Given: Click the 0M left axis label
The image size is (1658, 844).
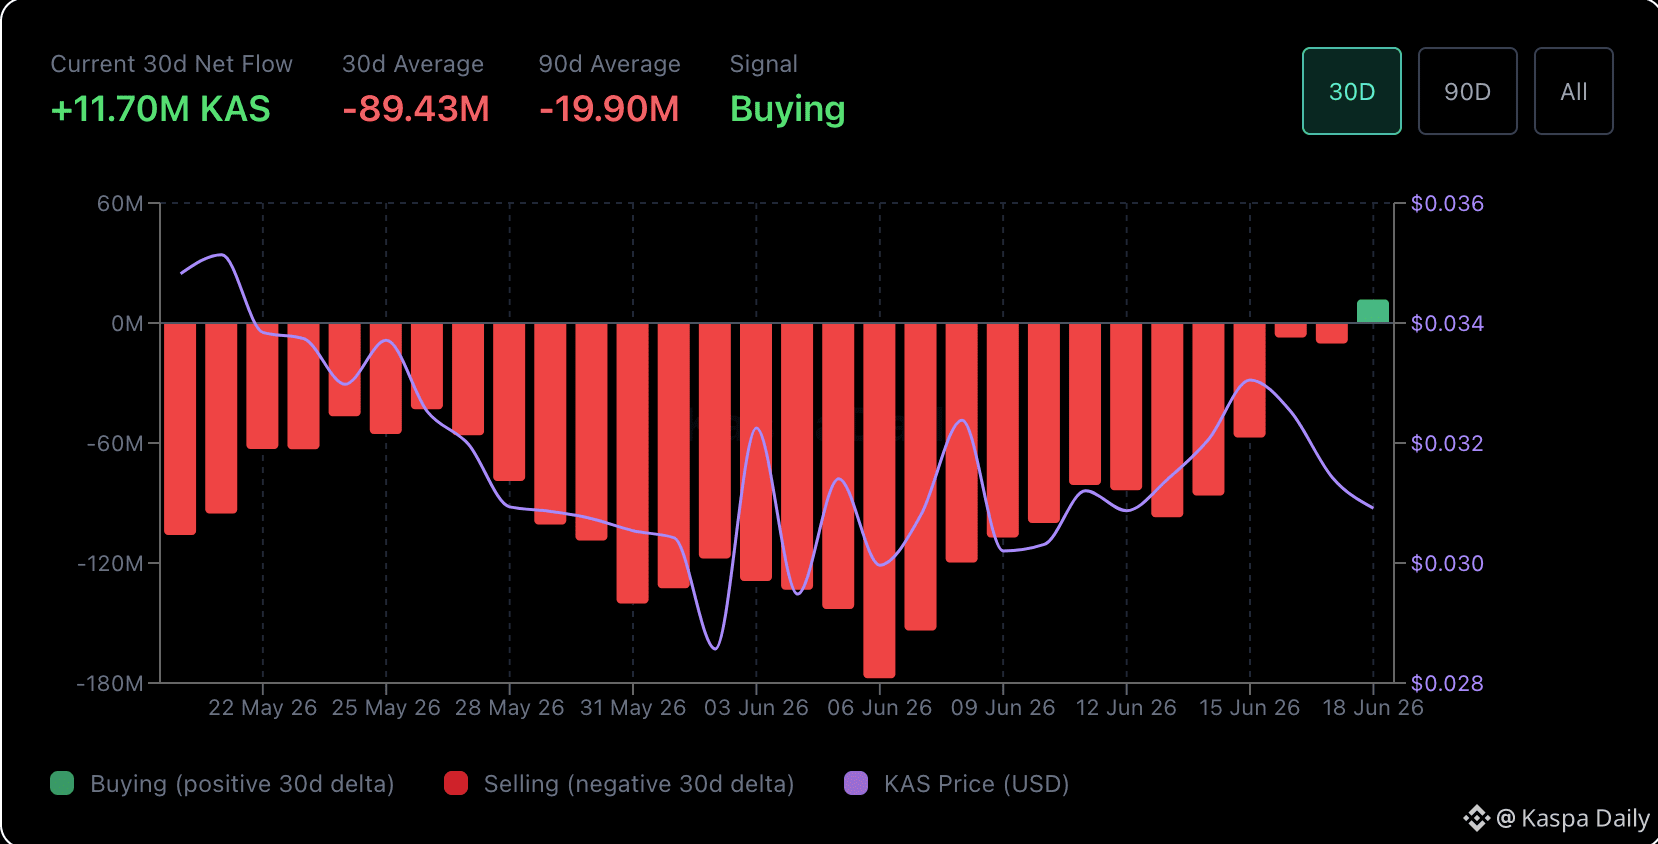Looking at the screenshot, I should 127,324.
